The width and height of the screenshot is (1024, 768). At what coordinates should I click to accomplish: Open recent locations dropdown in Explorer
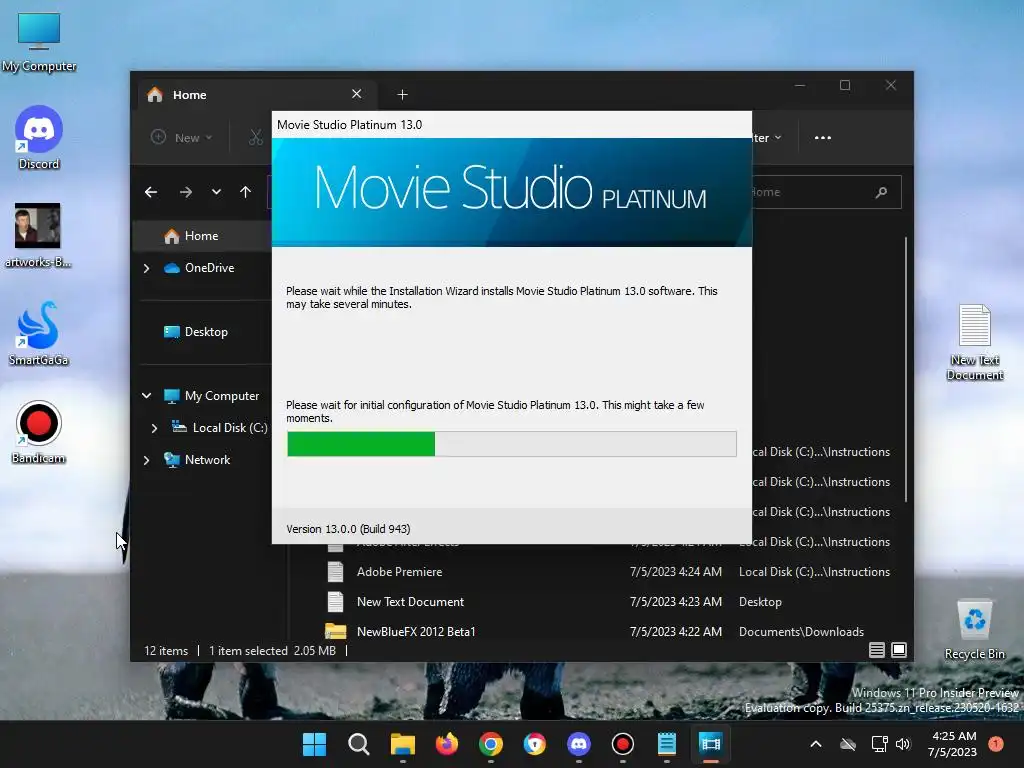pyautogui.click(x=216, y=192)
